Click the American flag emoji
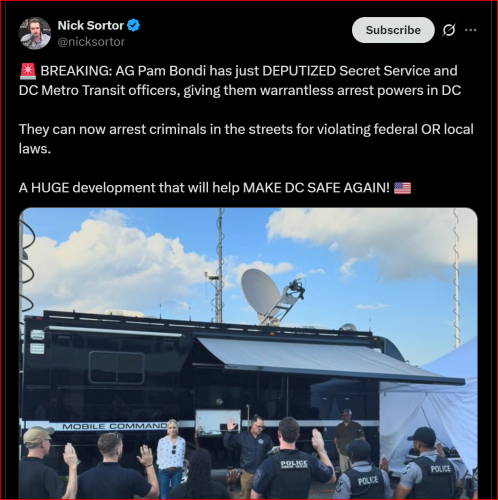Image resolution: width=498 pixels, height=500 pixels. click(402, 188)
